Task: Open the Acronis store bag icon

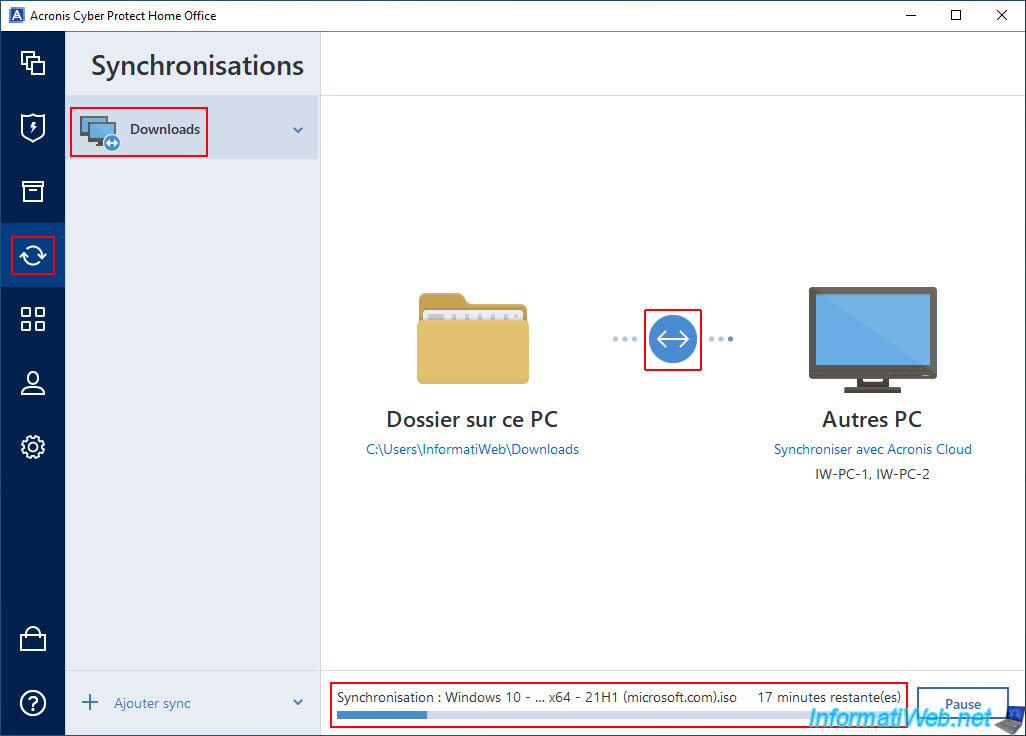Action: (x=33, y=639)
